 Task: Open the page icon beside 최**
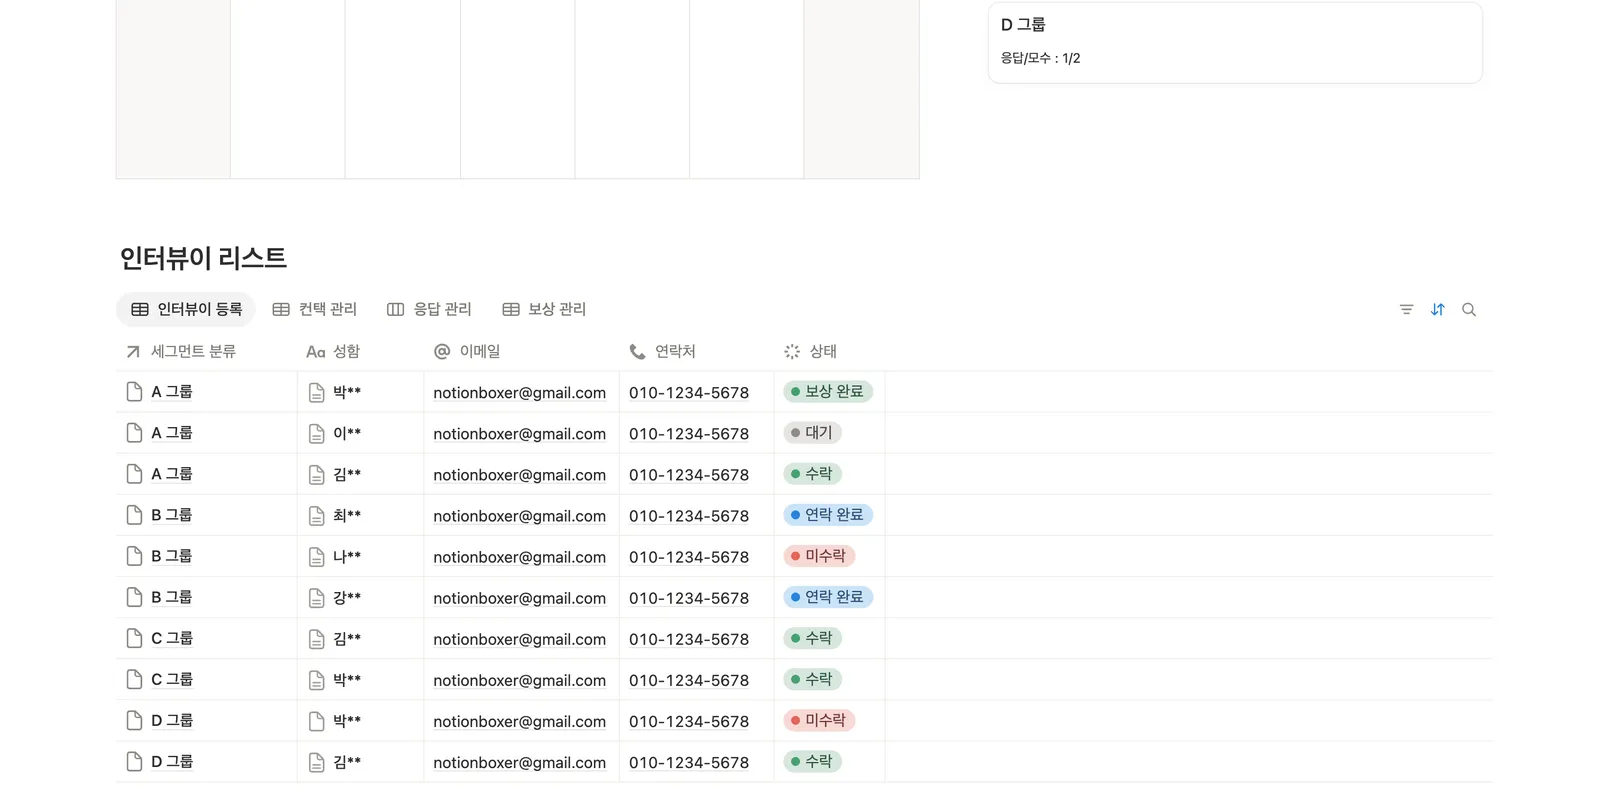coord(316,516)
